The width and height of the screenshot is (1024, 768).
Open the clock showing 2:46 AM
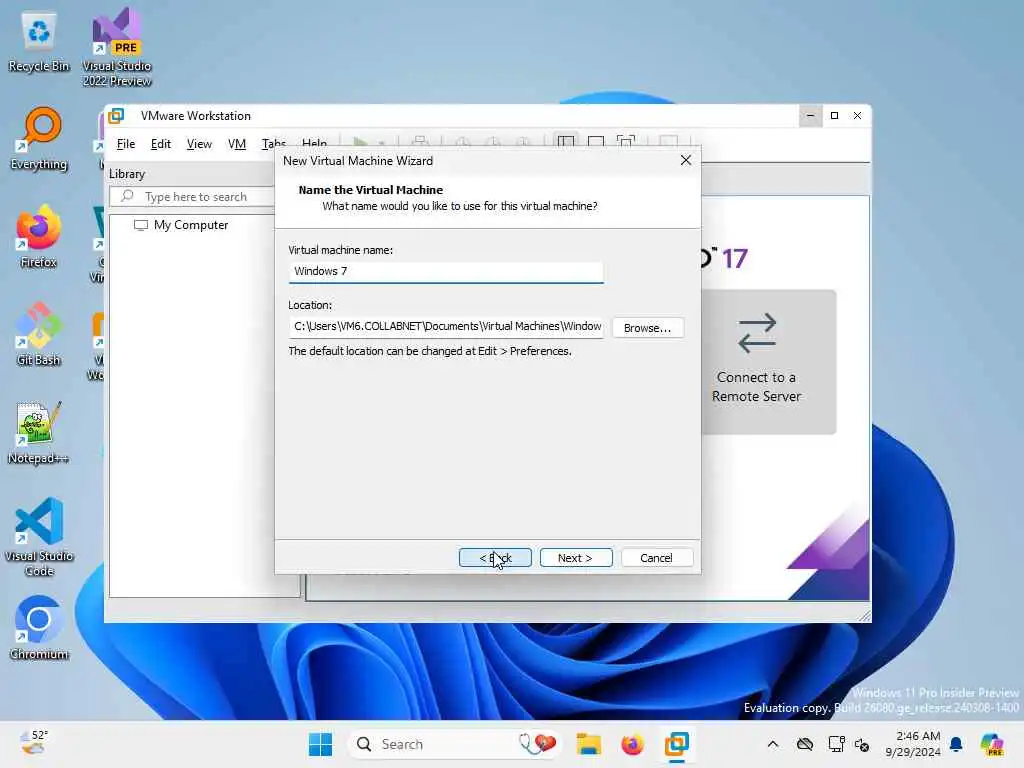click(x=913, y=744)
